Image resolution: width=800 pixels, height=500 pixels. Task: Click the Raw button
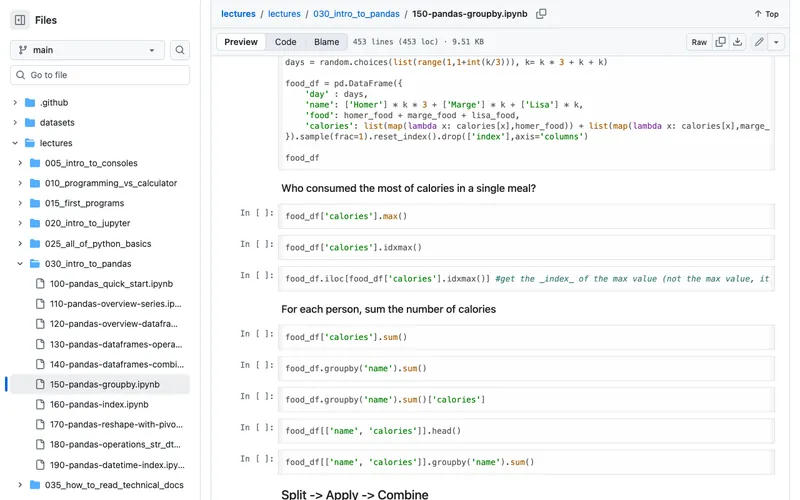pos(699,42)
